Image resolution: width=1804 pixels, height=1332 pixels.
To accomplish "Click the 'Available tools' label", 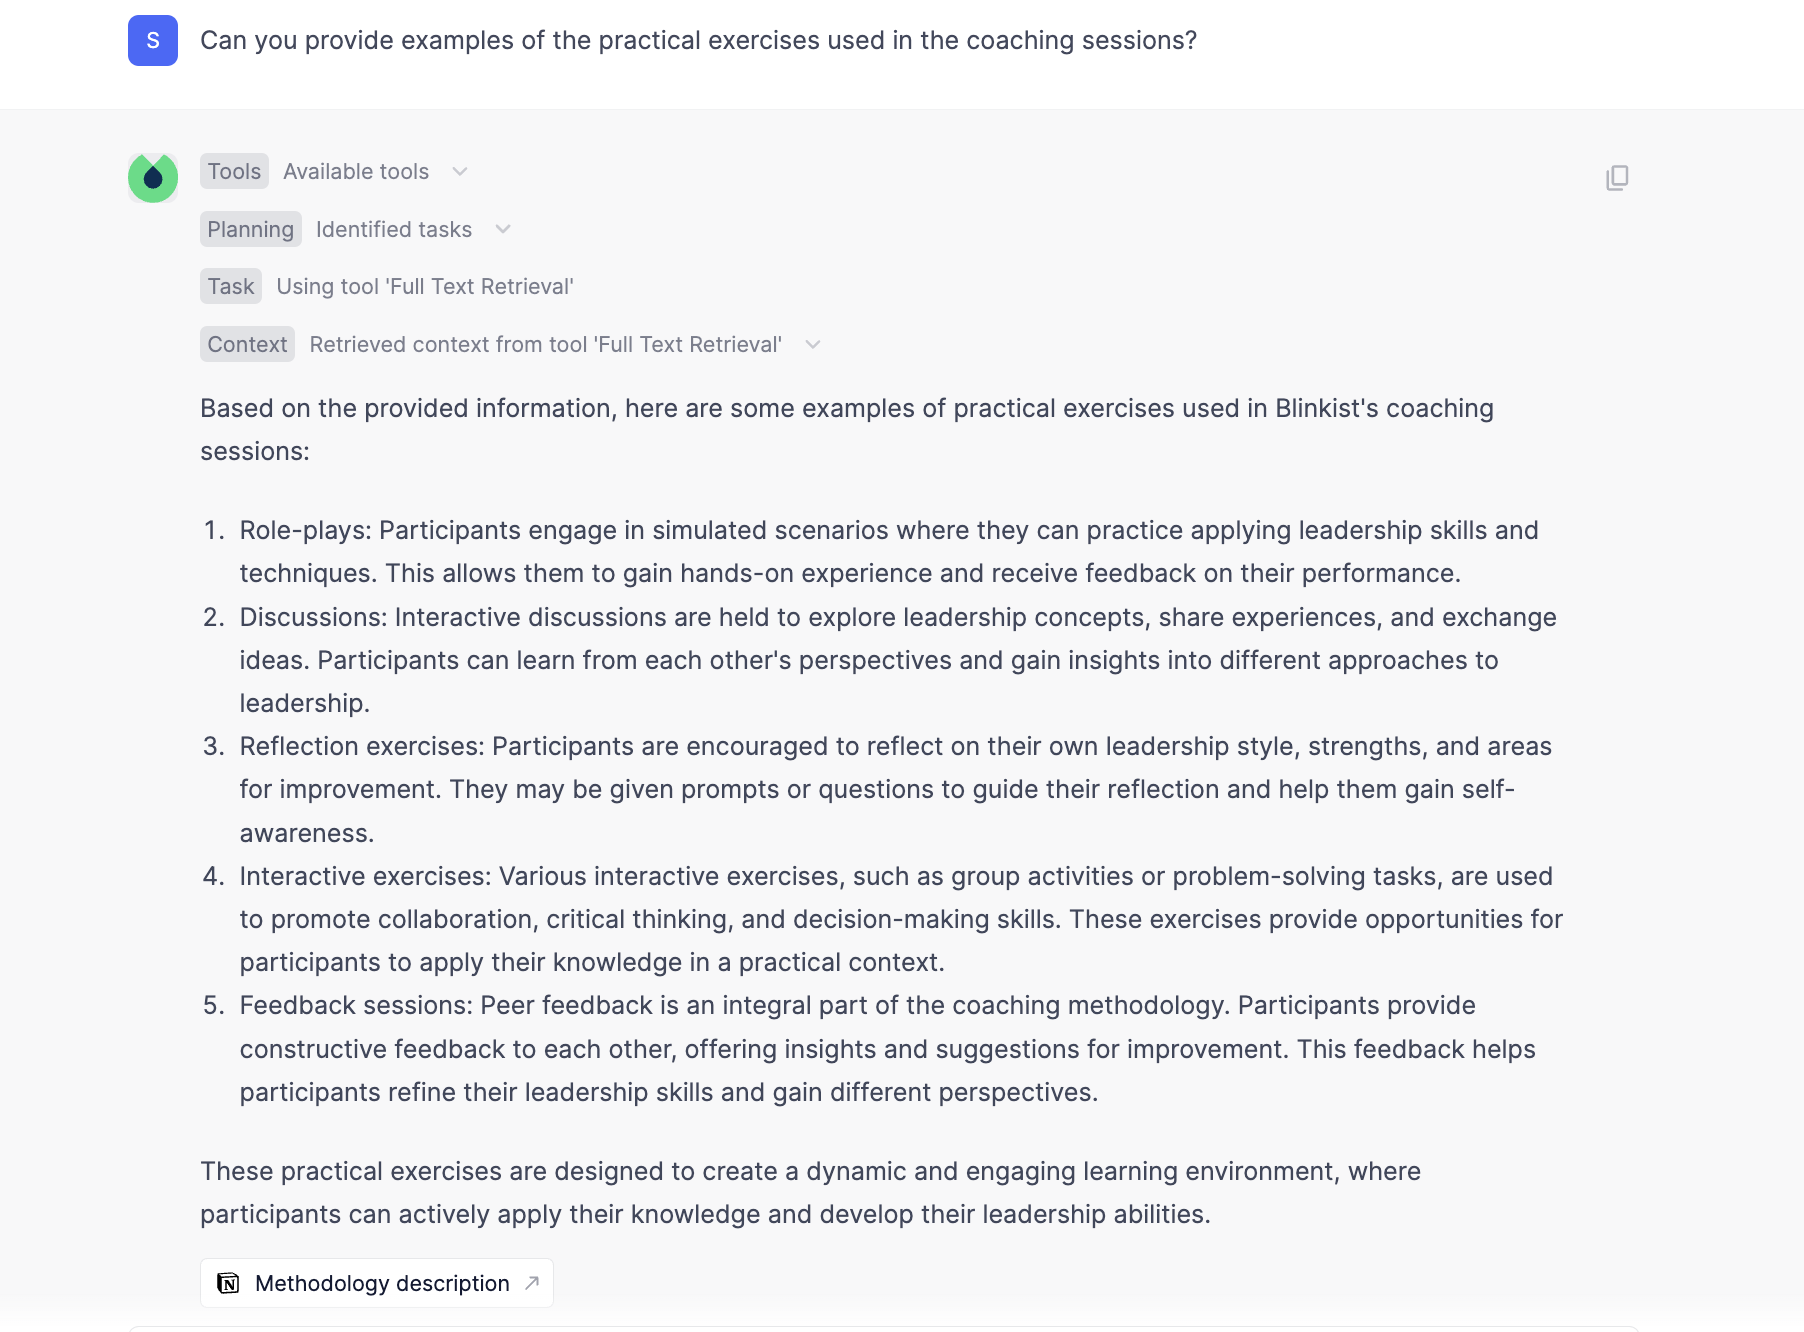I will (x=356, y=172).
